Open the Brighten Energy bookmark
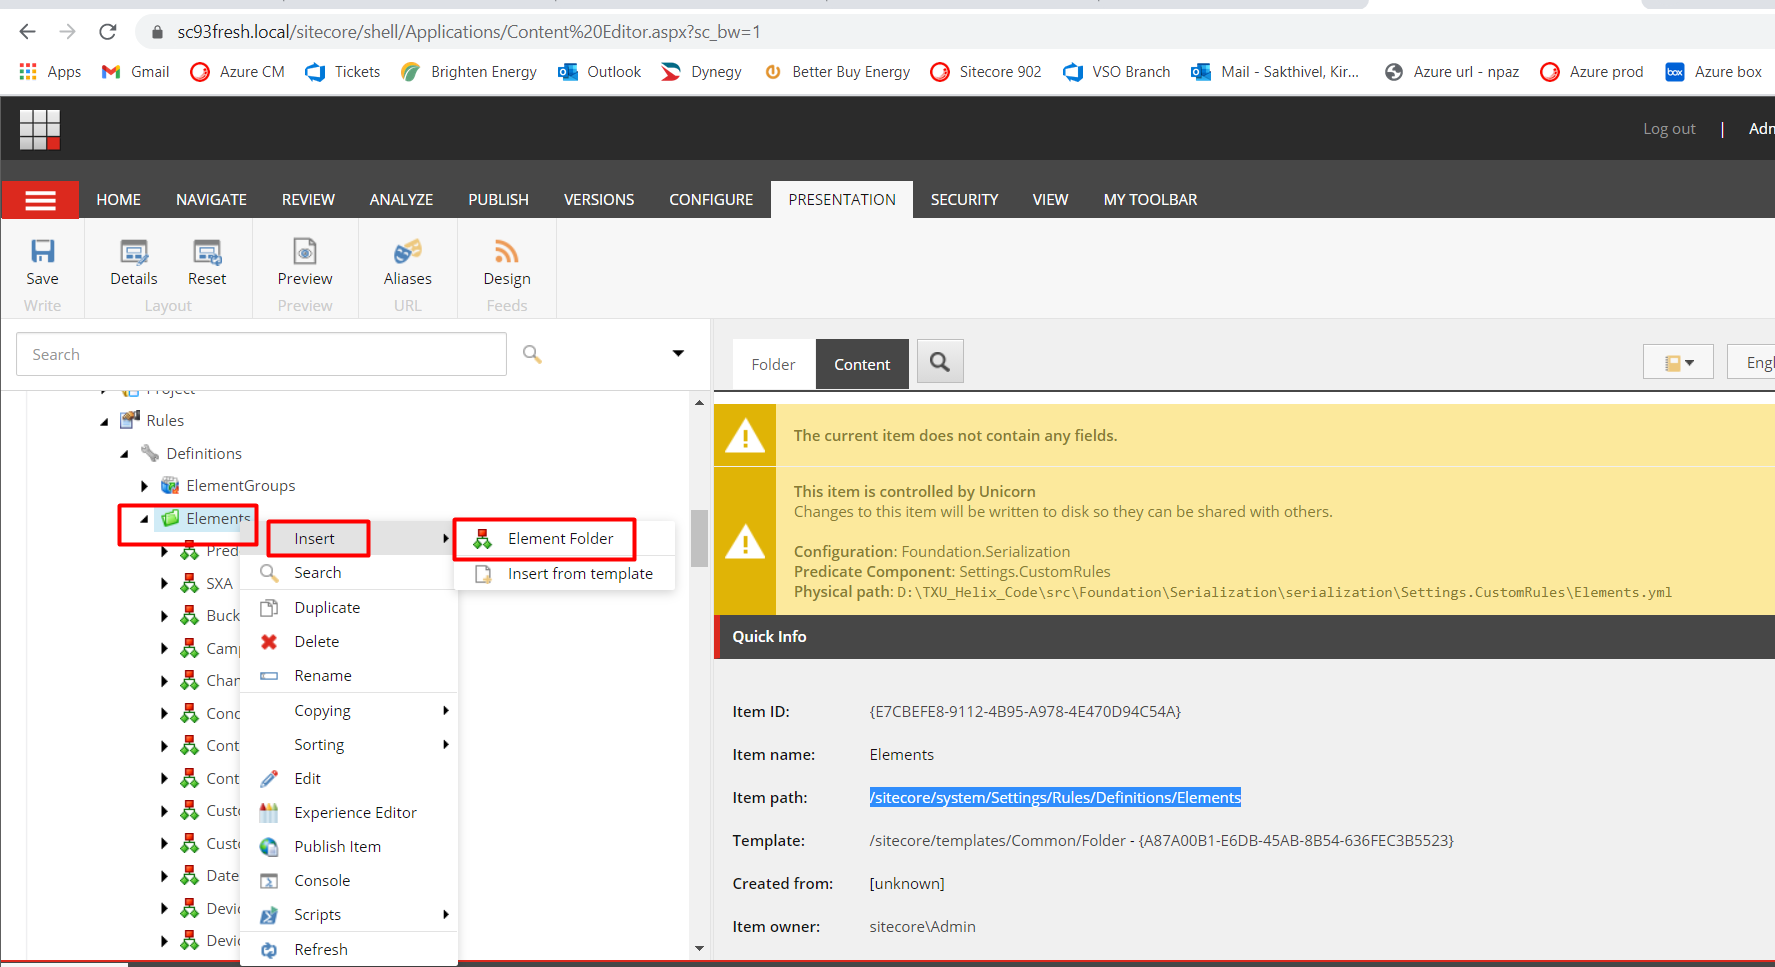 point(469,72)
